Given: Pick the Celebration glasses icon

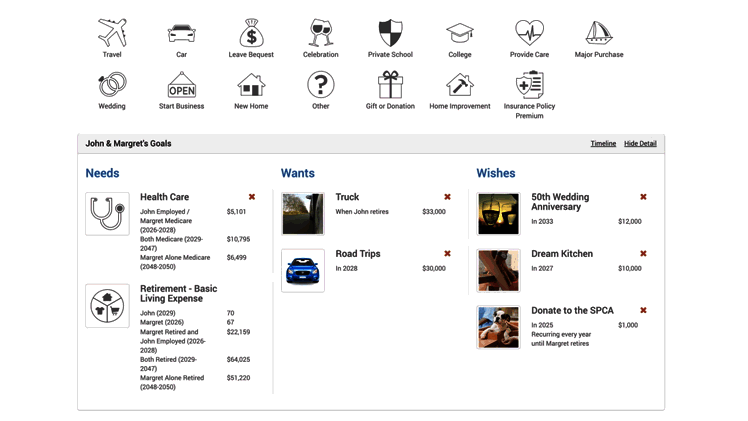Looking at the screenshot, I should click(321, 32).
